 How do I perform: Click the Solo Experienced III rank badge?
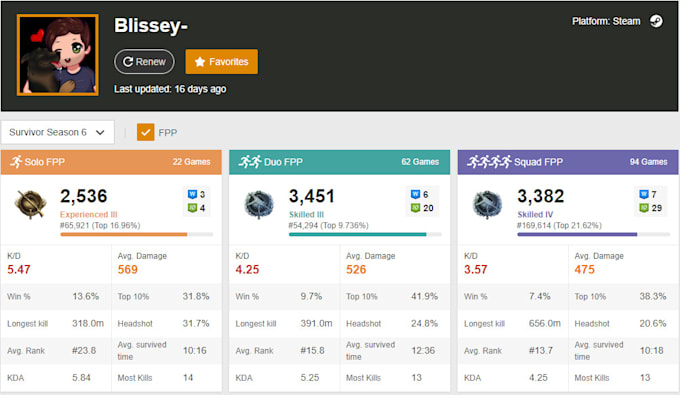[30, 204]
